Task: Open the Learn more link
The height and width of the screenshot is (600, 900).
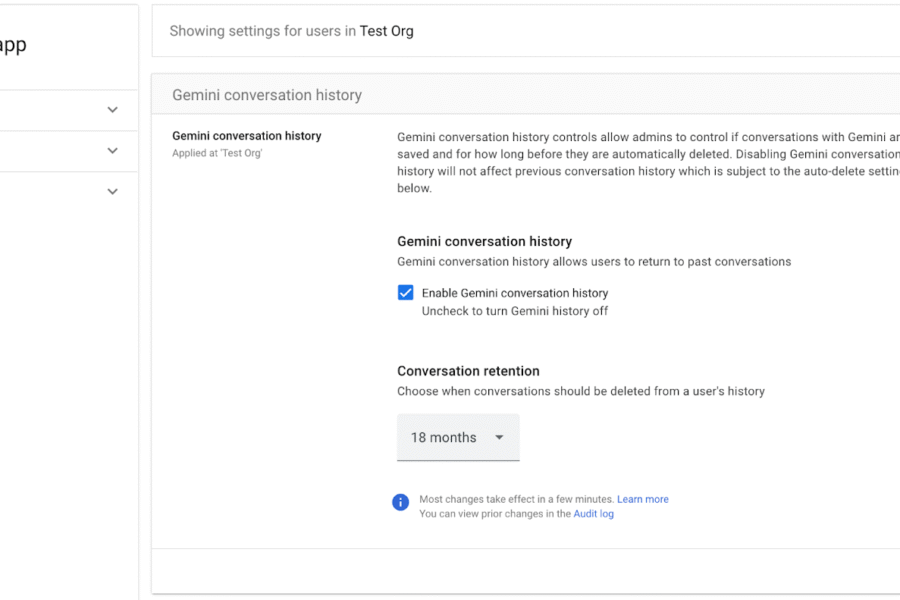Action: [x=643, y=499]
